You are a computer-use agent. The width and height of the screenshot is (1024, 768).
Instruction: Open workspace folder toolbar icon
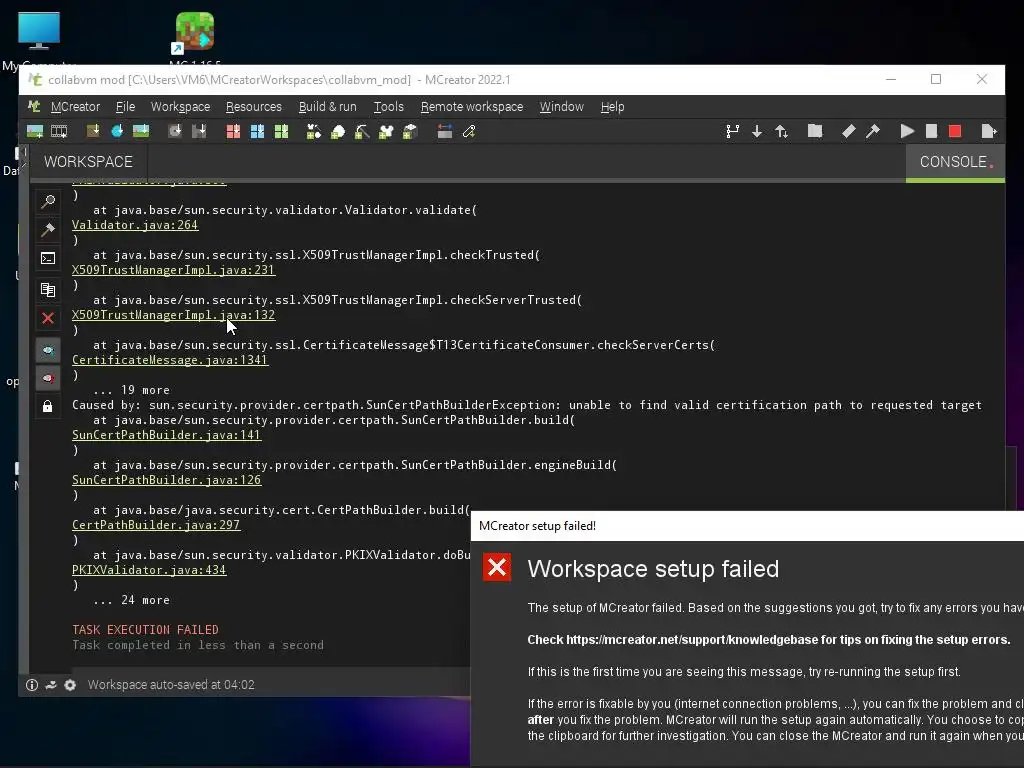tap(815, 132)
